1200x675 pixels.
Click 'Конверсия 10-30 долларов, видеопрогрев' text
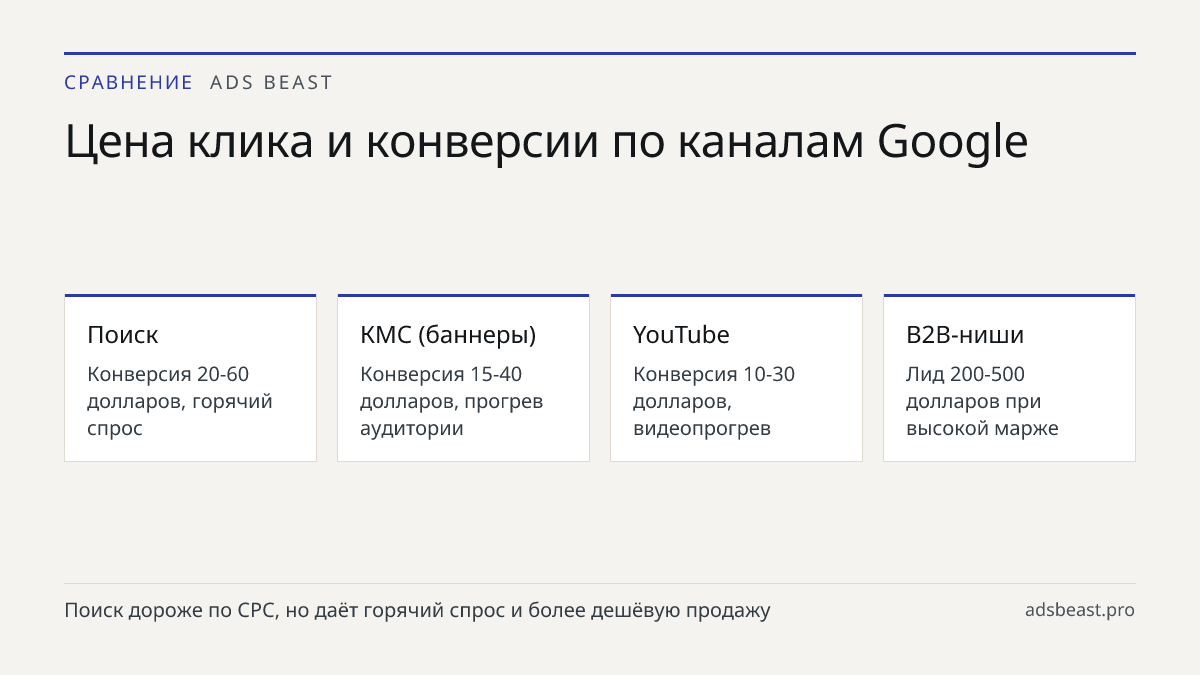pos(714,401)
